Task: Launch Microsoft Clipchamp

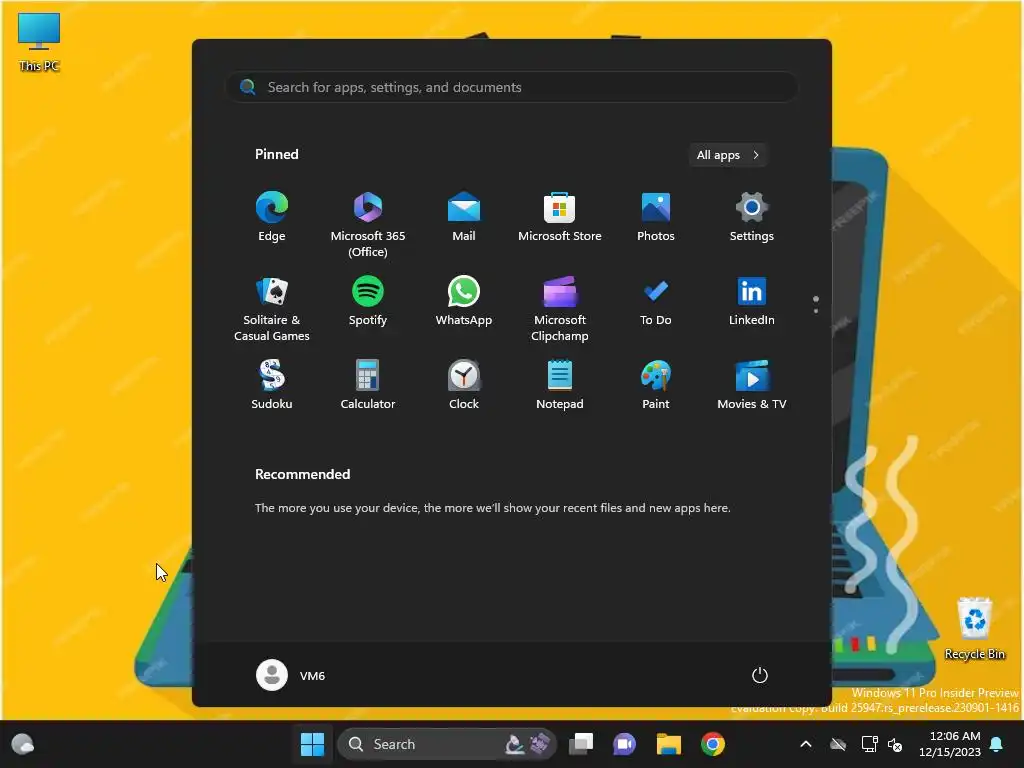Action: [x=560, y=309]
